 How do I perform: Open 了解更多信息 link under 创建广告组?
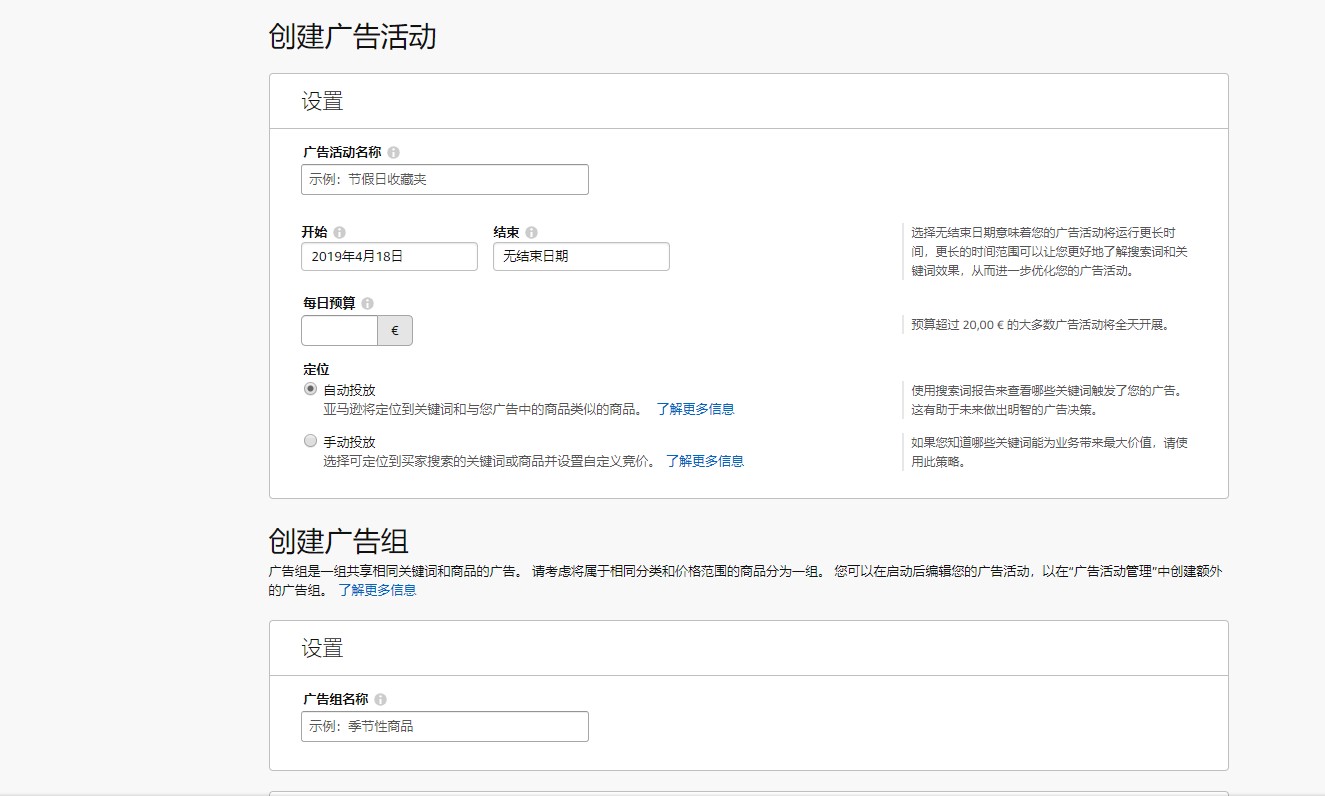pos(377,590)
